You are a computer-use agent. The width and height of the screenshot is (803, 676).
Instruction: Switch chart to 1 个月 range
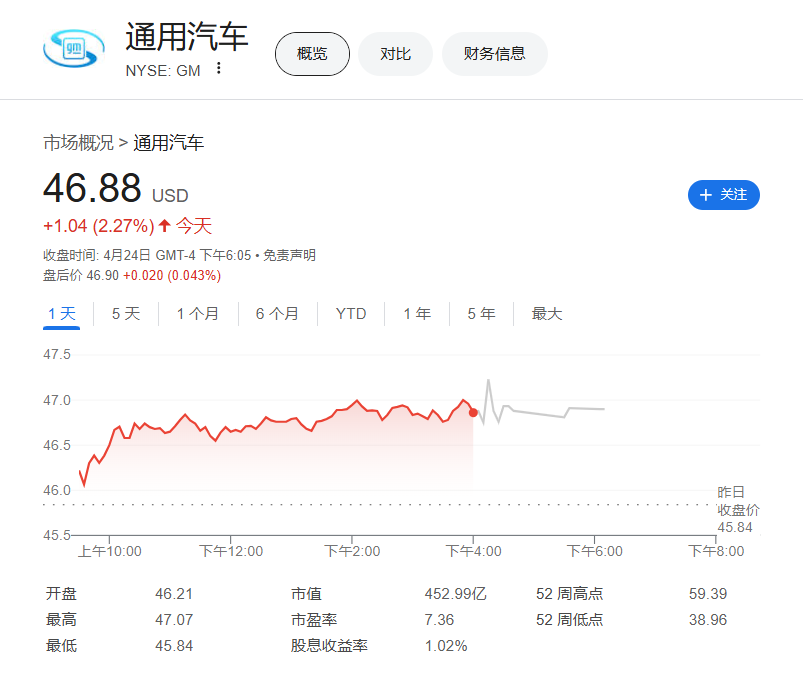pyautogui.click(x=198, y=314)
